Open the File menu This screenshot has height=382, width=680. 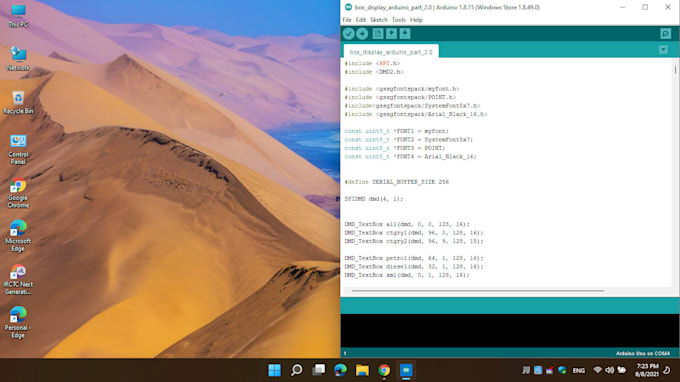click(x=347, y=20)
